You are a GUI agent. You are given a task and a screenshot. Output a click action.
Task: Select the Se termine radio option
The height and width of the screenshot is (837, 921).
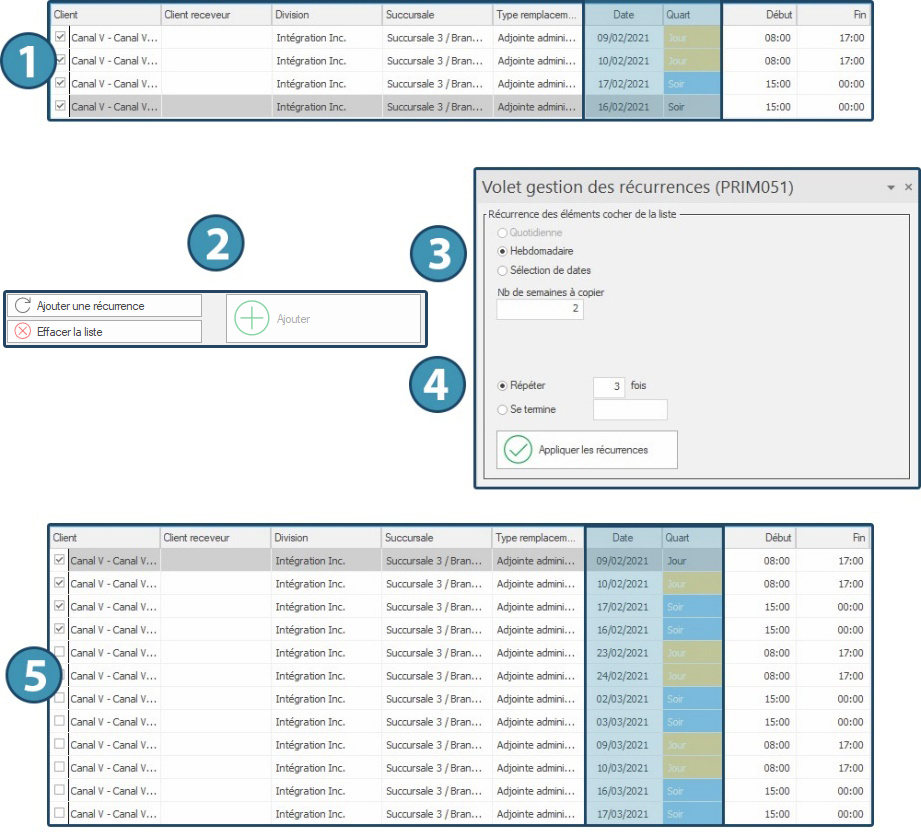click(x=503, y=409)
